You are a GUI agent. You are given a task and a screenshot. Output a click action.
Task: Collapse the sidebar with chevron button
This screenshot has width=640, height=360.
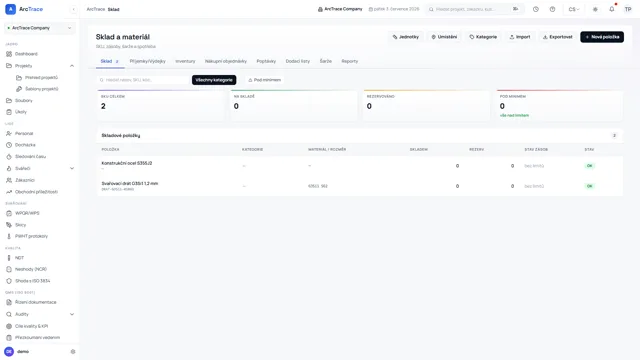pyautogui.click(x=73, y=9)
